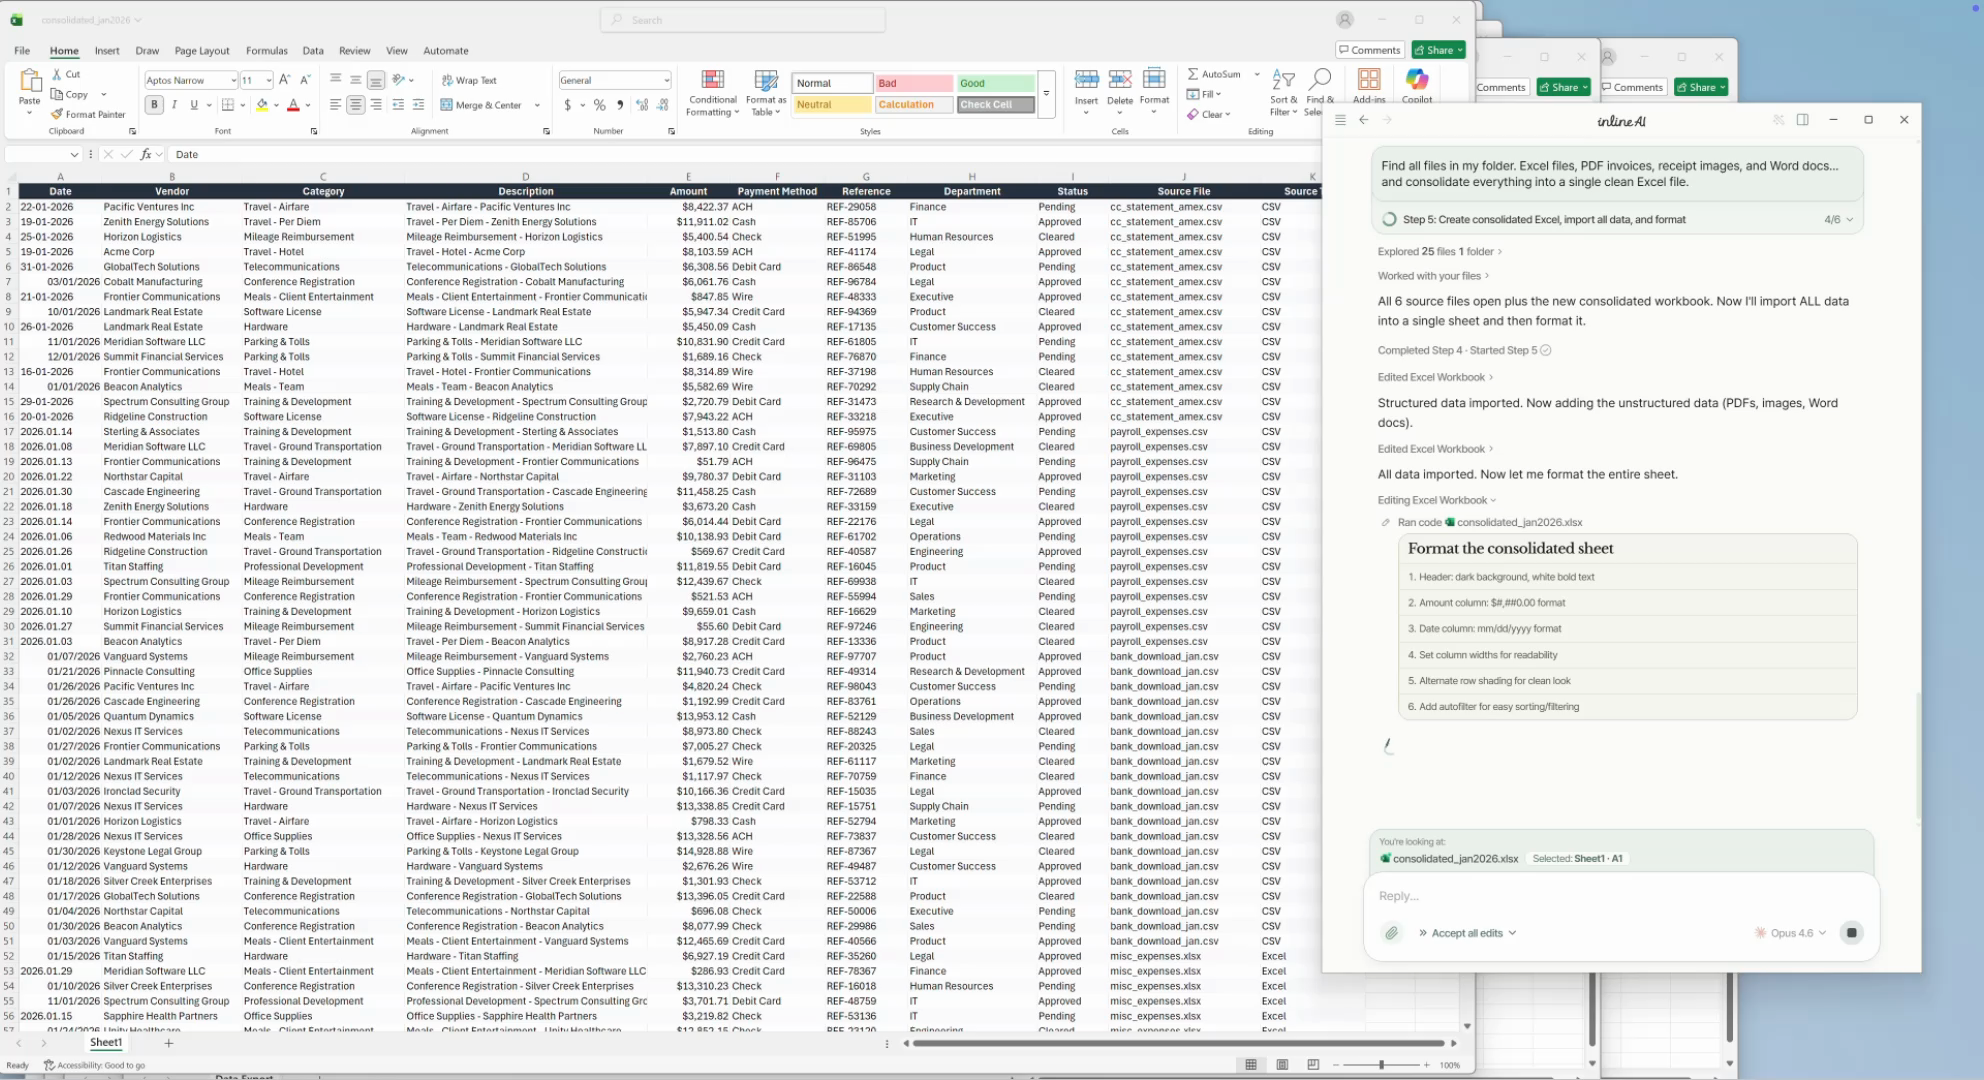Click the paperclip attach icon in reply box
Viewport: 1984px width, 1080px height.
[1391, 933]
